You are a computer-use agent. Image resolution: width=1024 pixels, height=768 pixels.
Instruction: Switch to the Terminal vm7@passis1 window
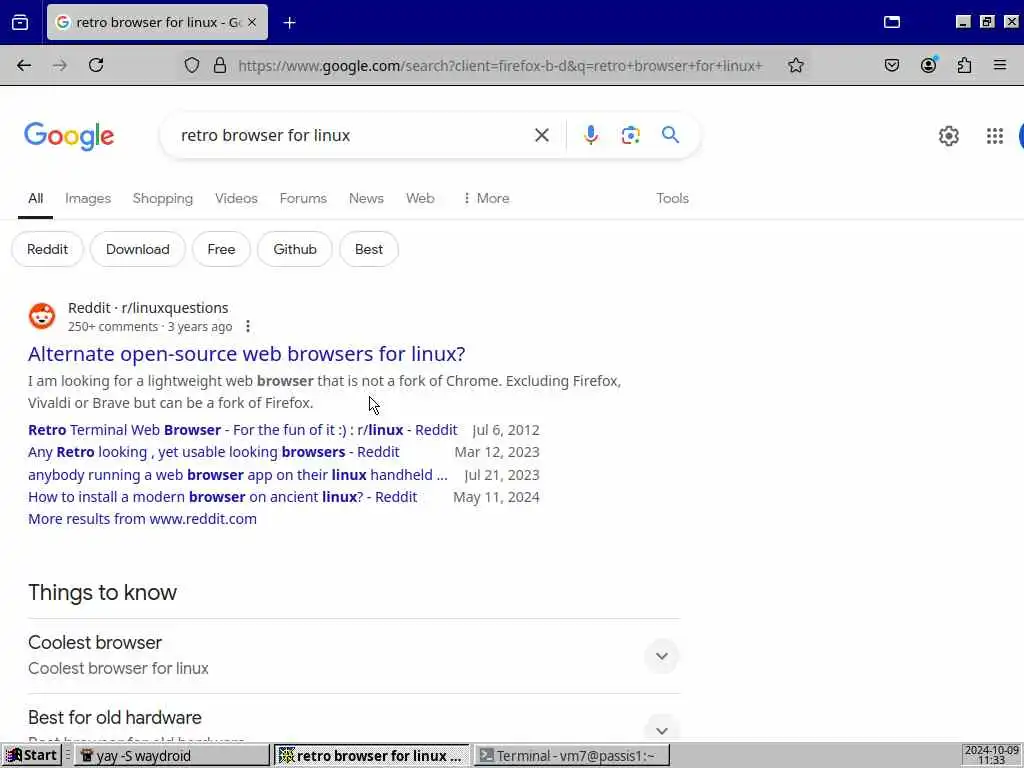coord(571,756)
